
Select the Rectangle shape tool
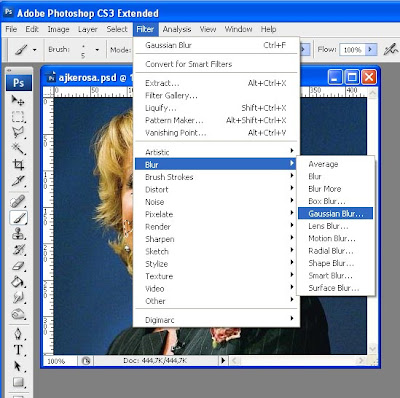(18, 382)
